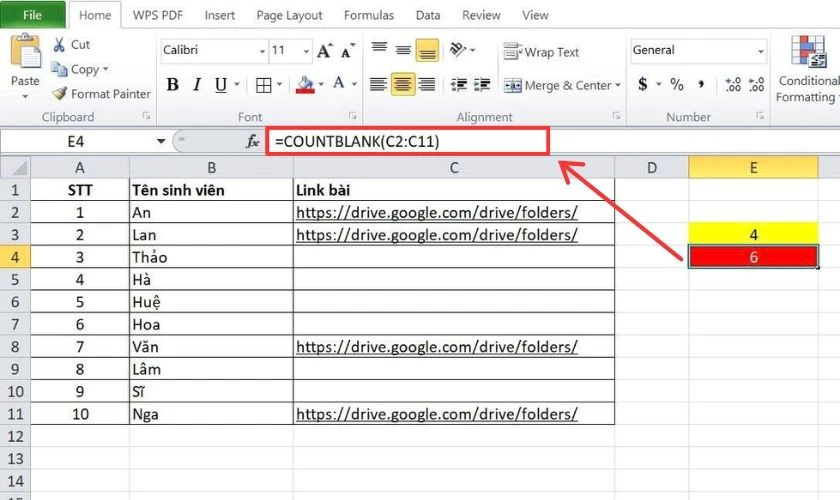This screenshot has height=500, width=840.
Task: Select cell with name Thảo
Action: pos(211,257)
